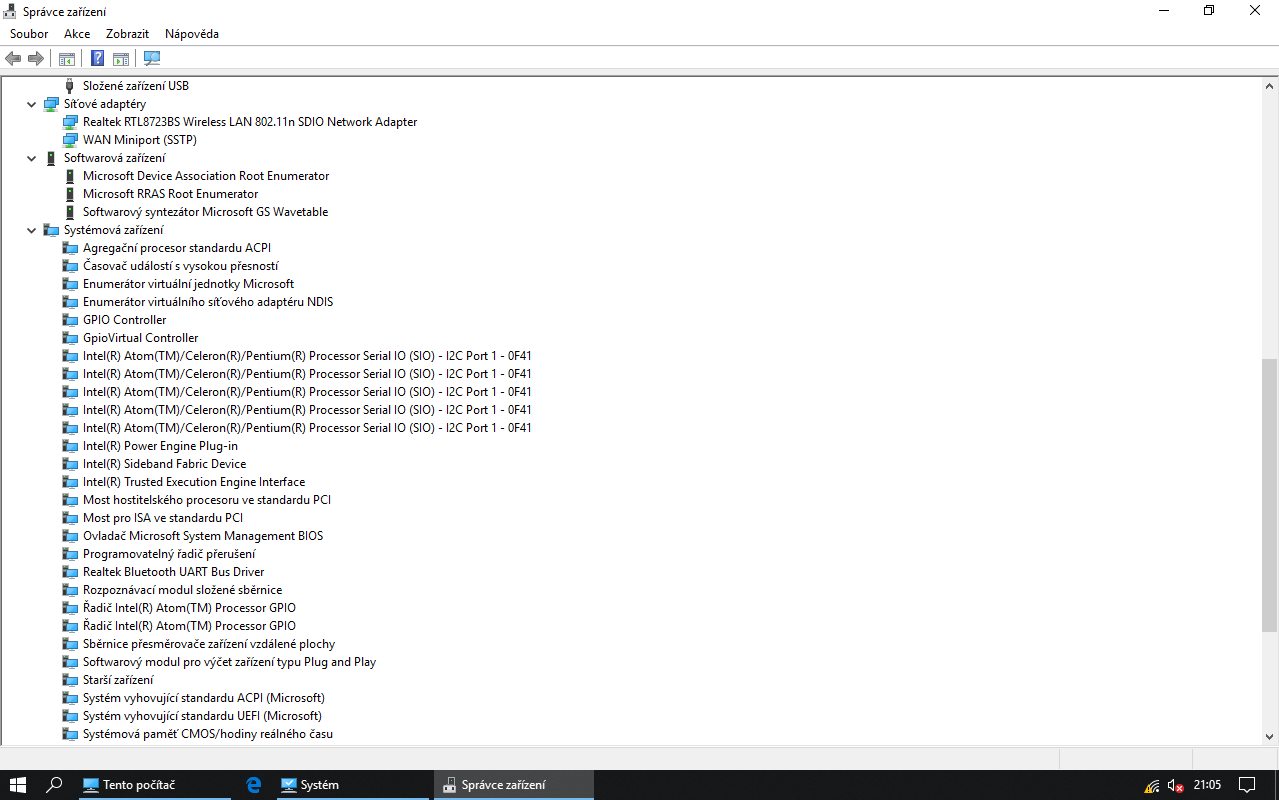Open the notification Action Center icon
The image size is (1279, 800).
point(1247,785)
